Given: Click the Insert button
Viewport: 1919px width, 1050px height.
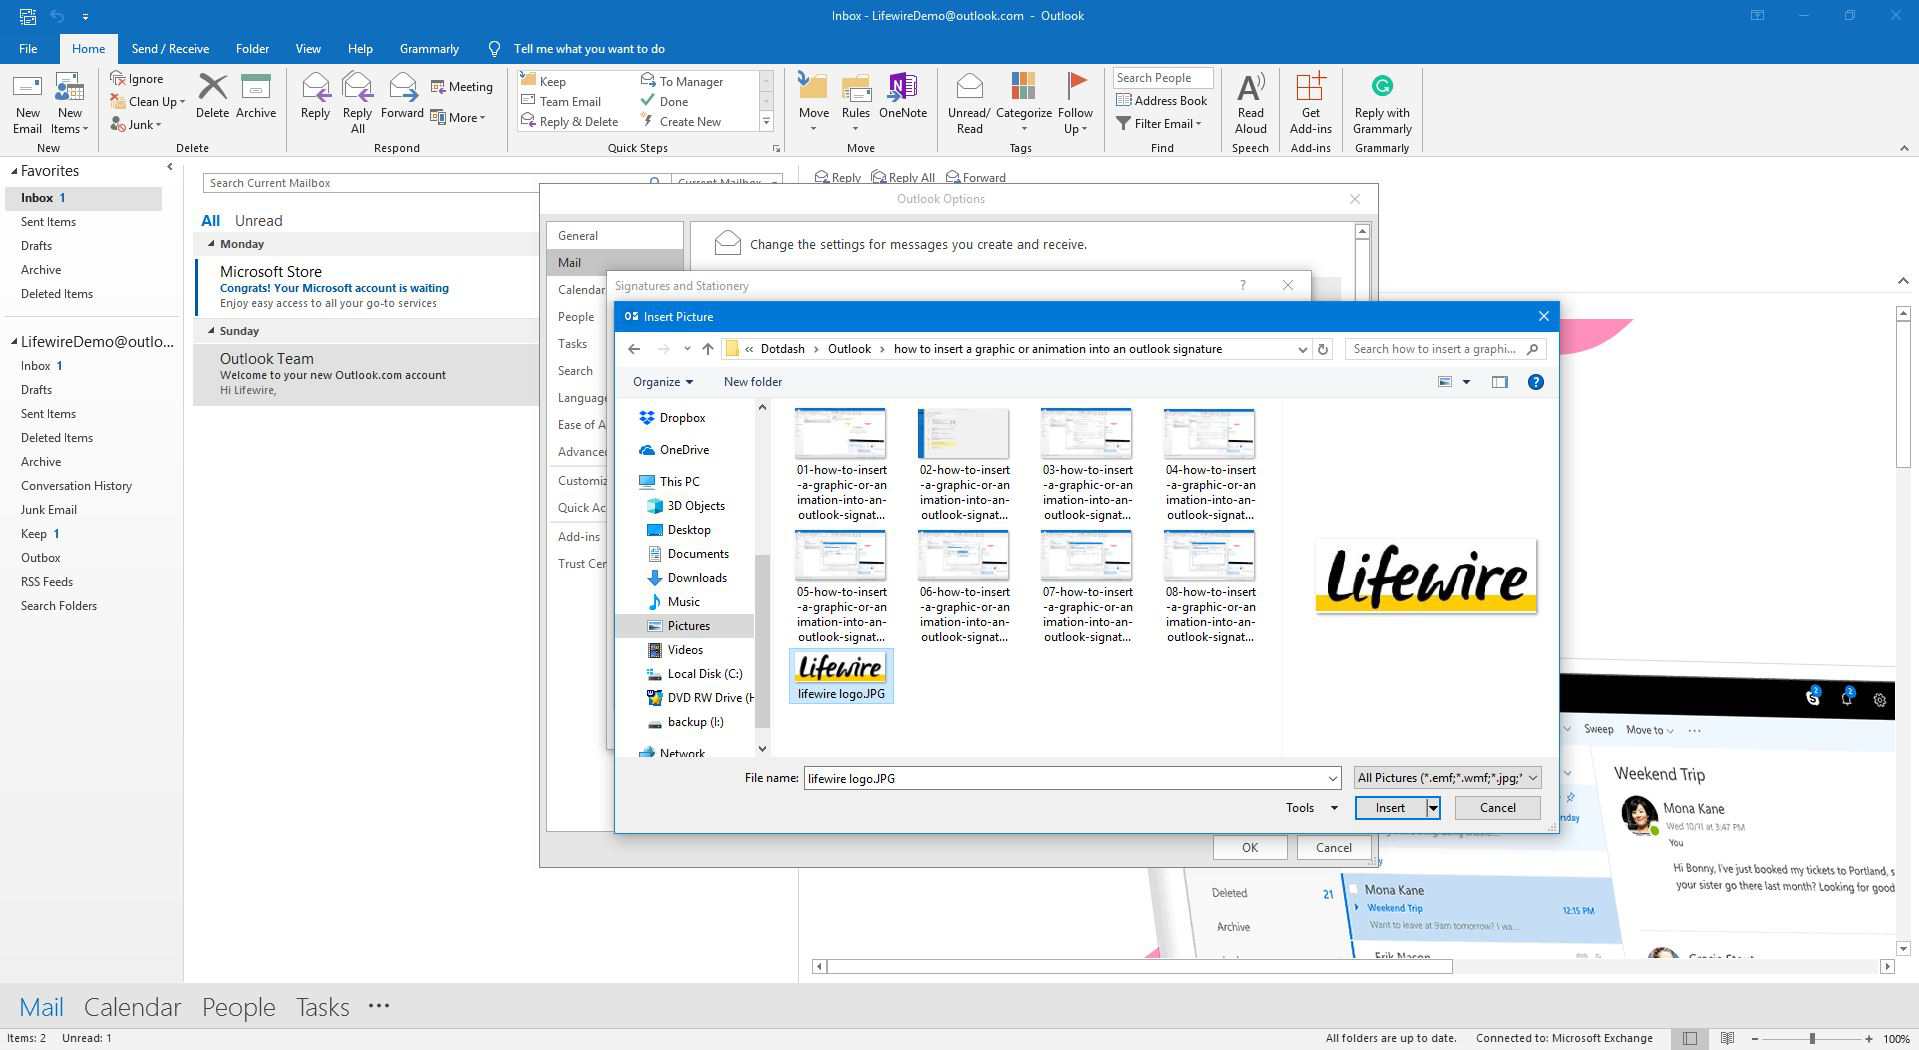Looking at the screenshot, I should click(x=1390, y=808).
